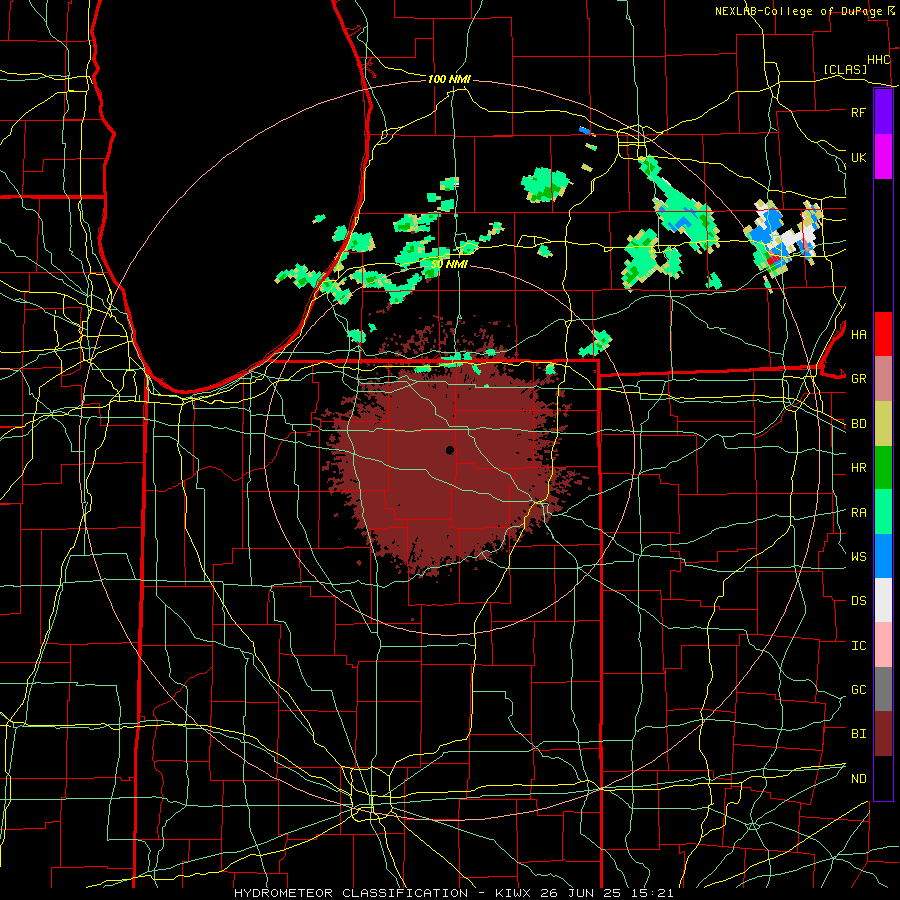Select the GR dusty pink legend swatch
The height and width of the screenshot is (900, 900).
(x=883, y=379)
